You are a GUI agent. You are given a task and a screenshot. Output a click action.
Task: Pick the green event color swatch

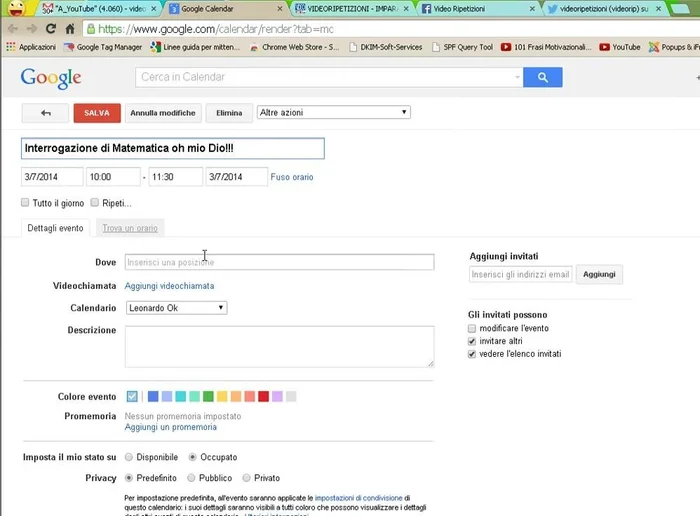point(208,396)
